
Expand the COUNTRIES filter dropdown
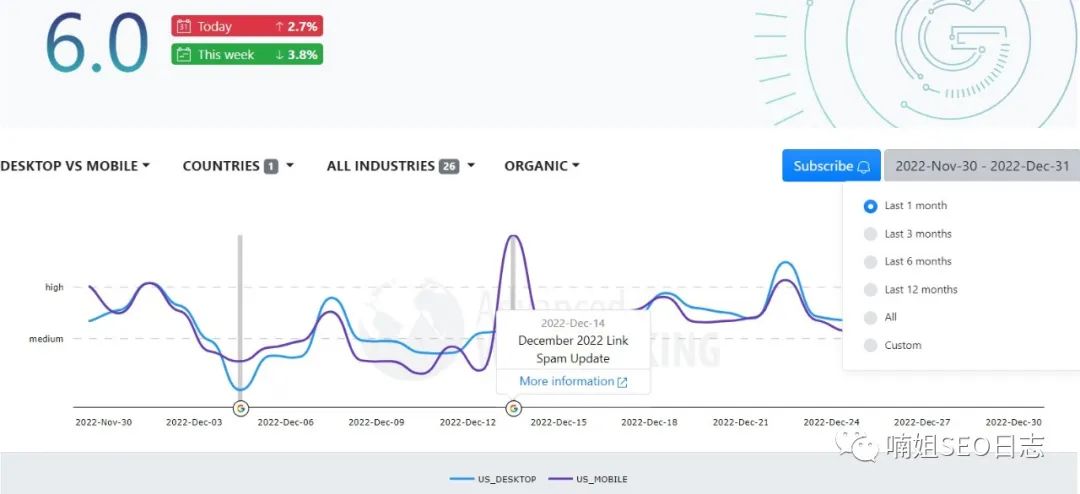(238, 165)
